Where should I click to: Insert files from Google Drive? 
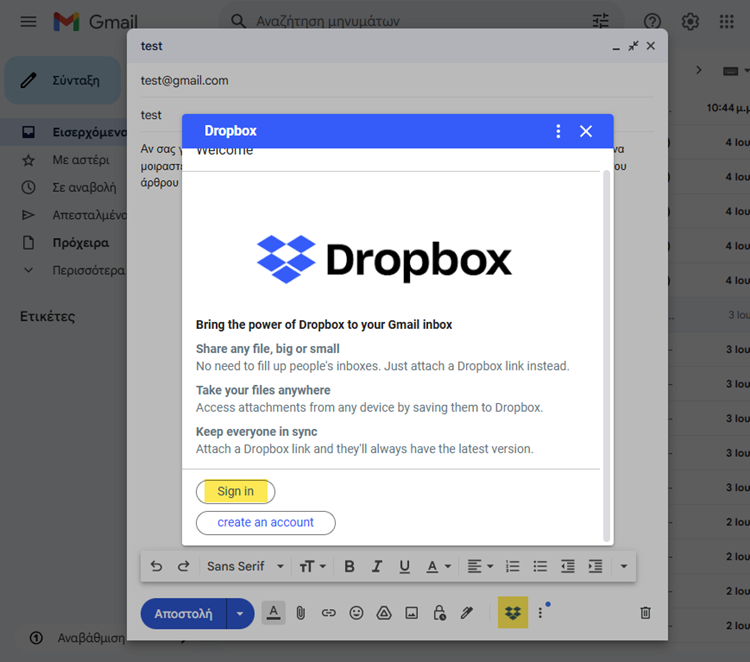pyautogui.click(x=384, y=613)
